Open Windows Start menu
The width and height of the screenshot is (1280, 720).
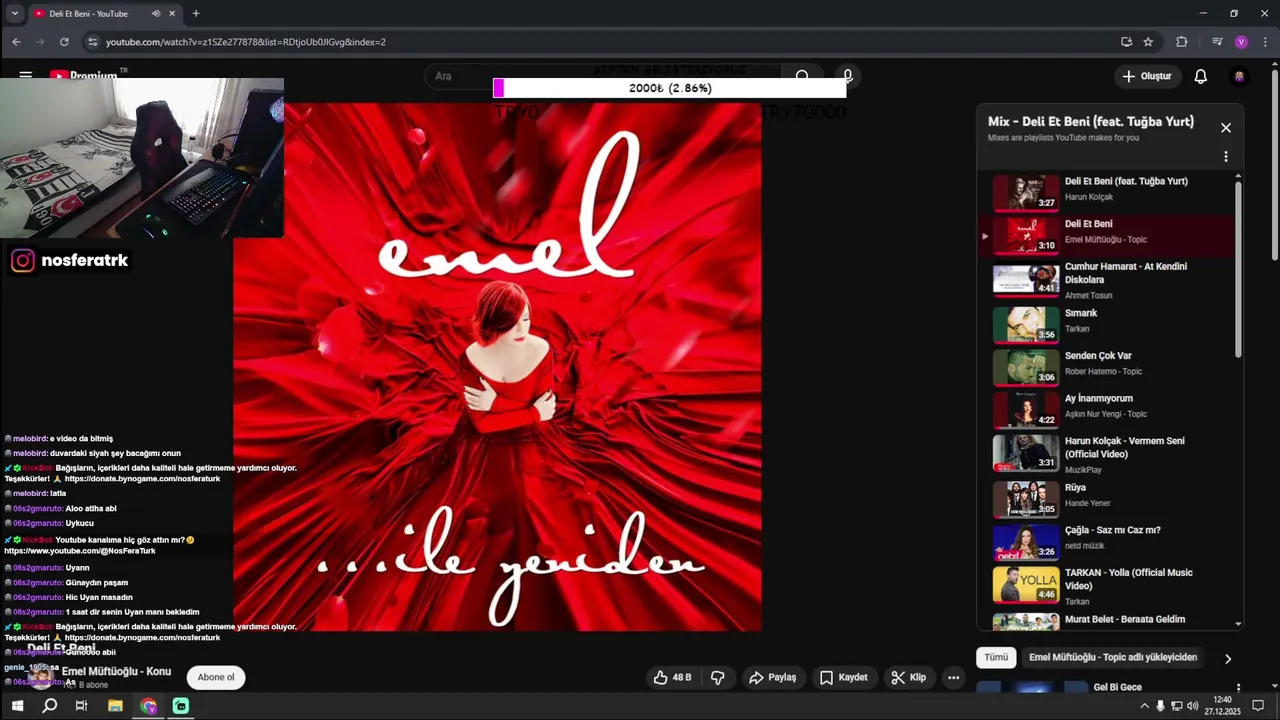[x=17, y=706]
